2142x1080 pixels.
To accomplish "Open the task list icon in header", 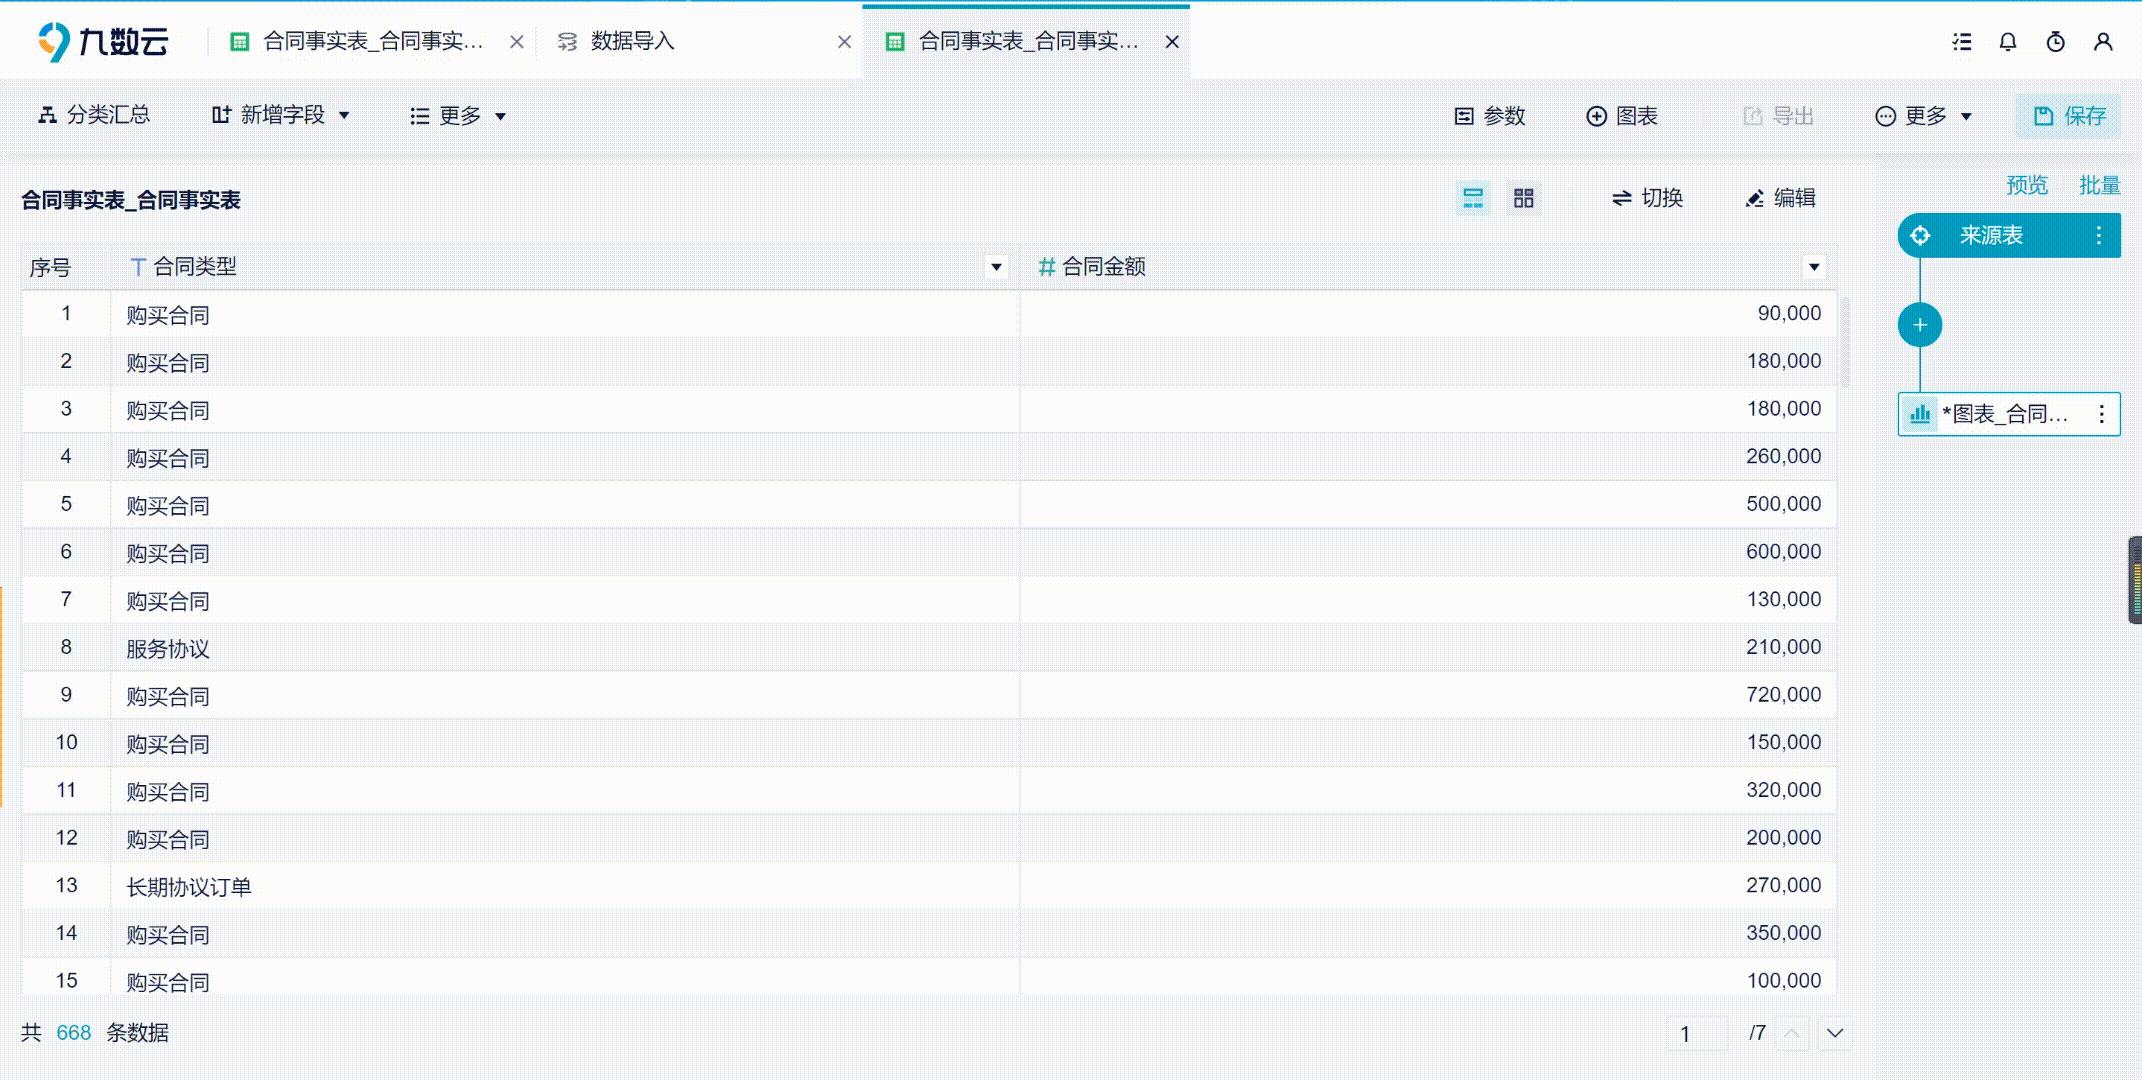I will coord(1962,42).
